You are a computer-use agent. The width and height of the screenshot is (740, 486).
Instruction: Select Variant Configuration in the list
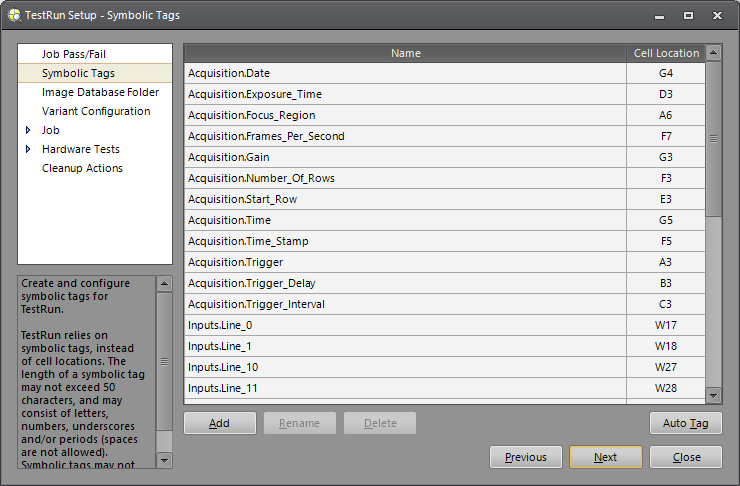96,111
